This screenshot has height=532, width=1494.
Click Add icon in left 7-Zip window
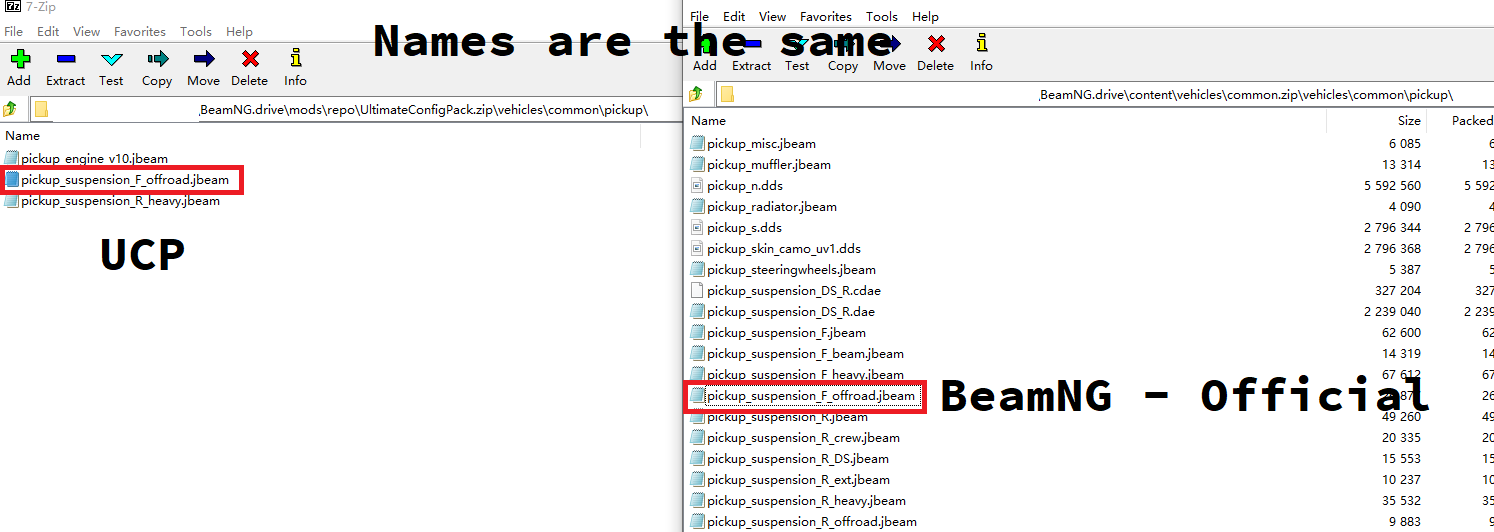coord(19,59)
